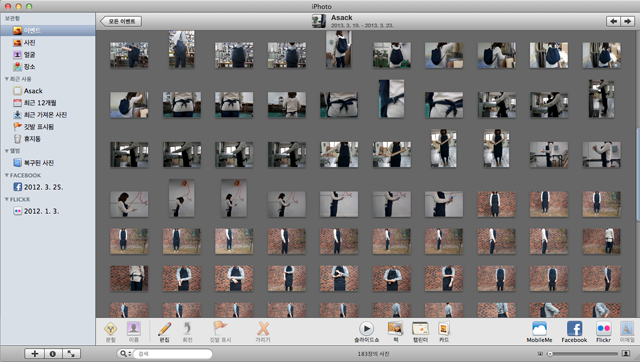Click the 카드 (Card) icon
This screenshot has height=362, width=640.
pyautogui.click(x=444, y=329)
